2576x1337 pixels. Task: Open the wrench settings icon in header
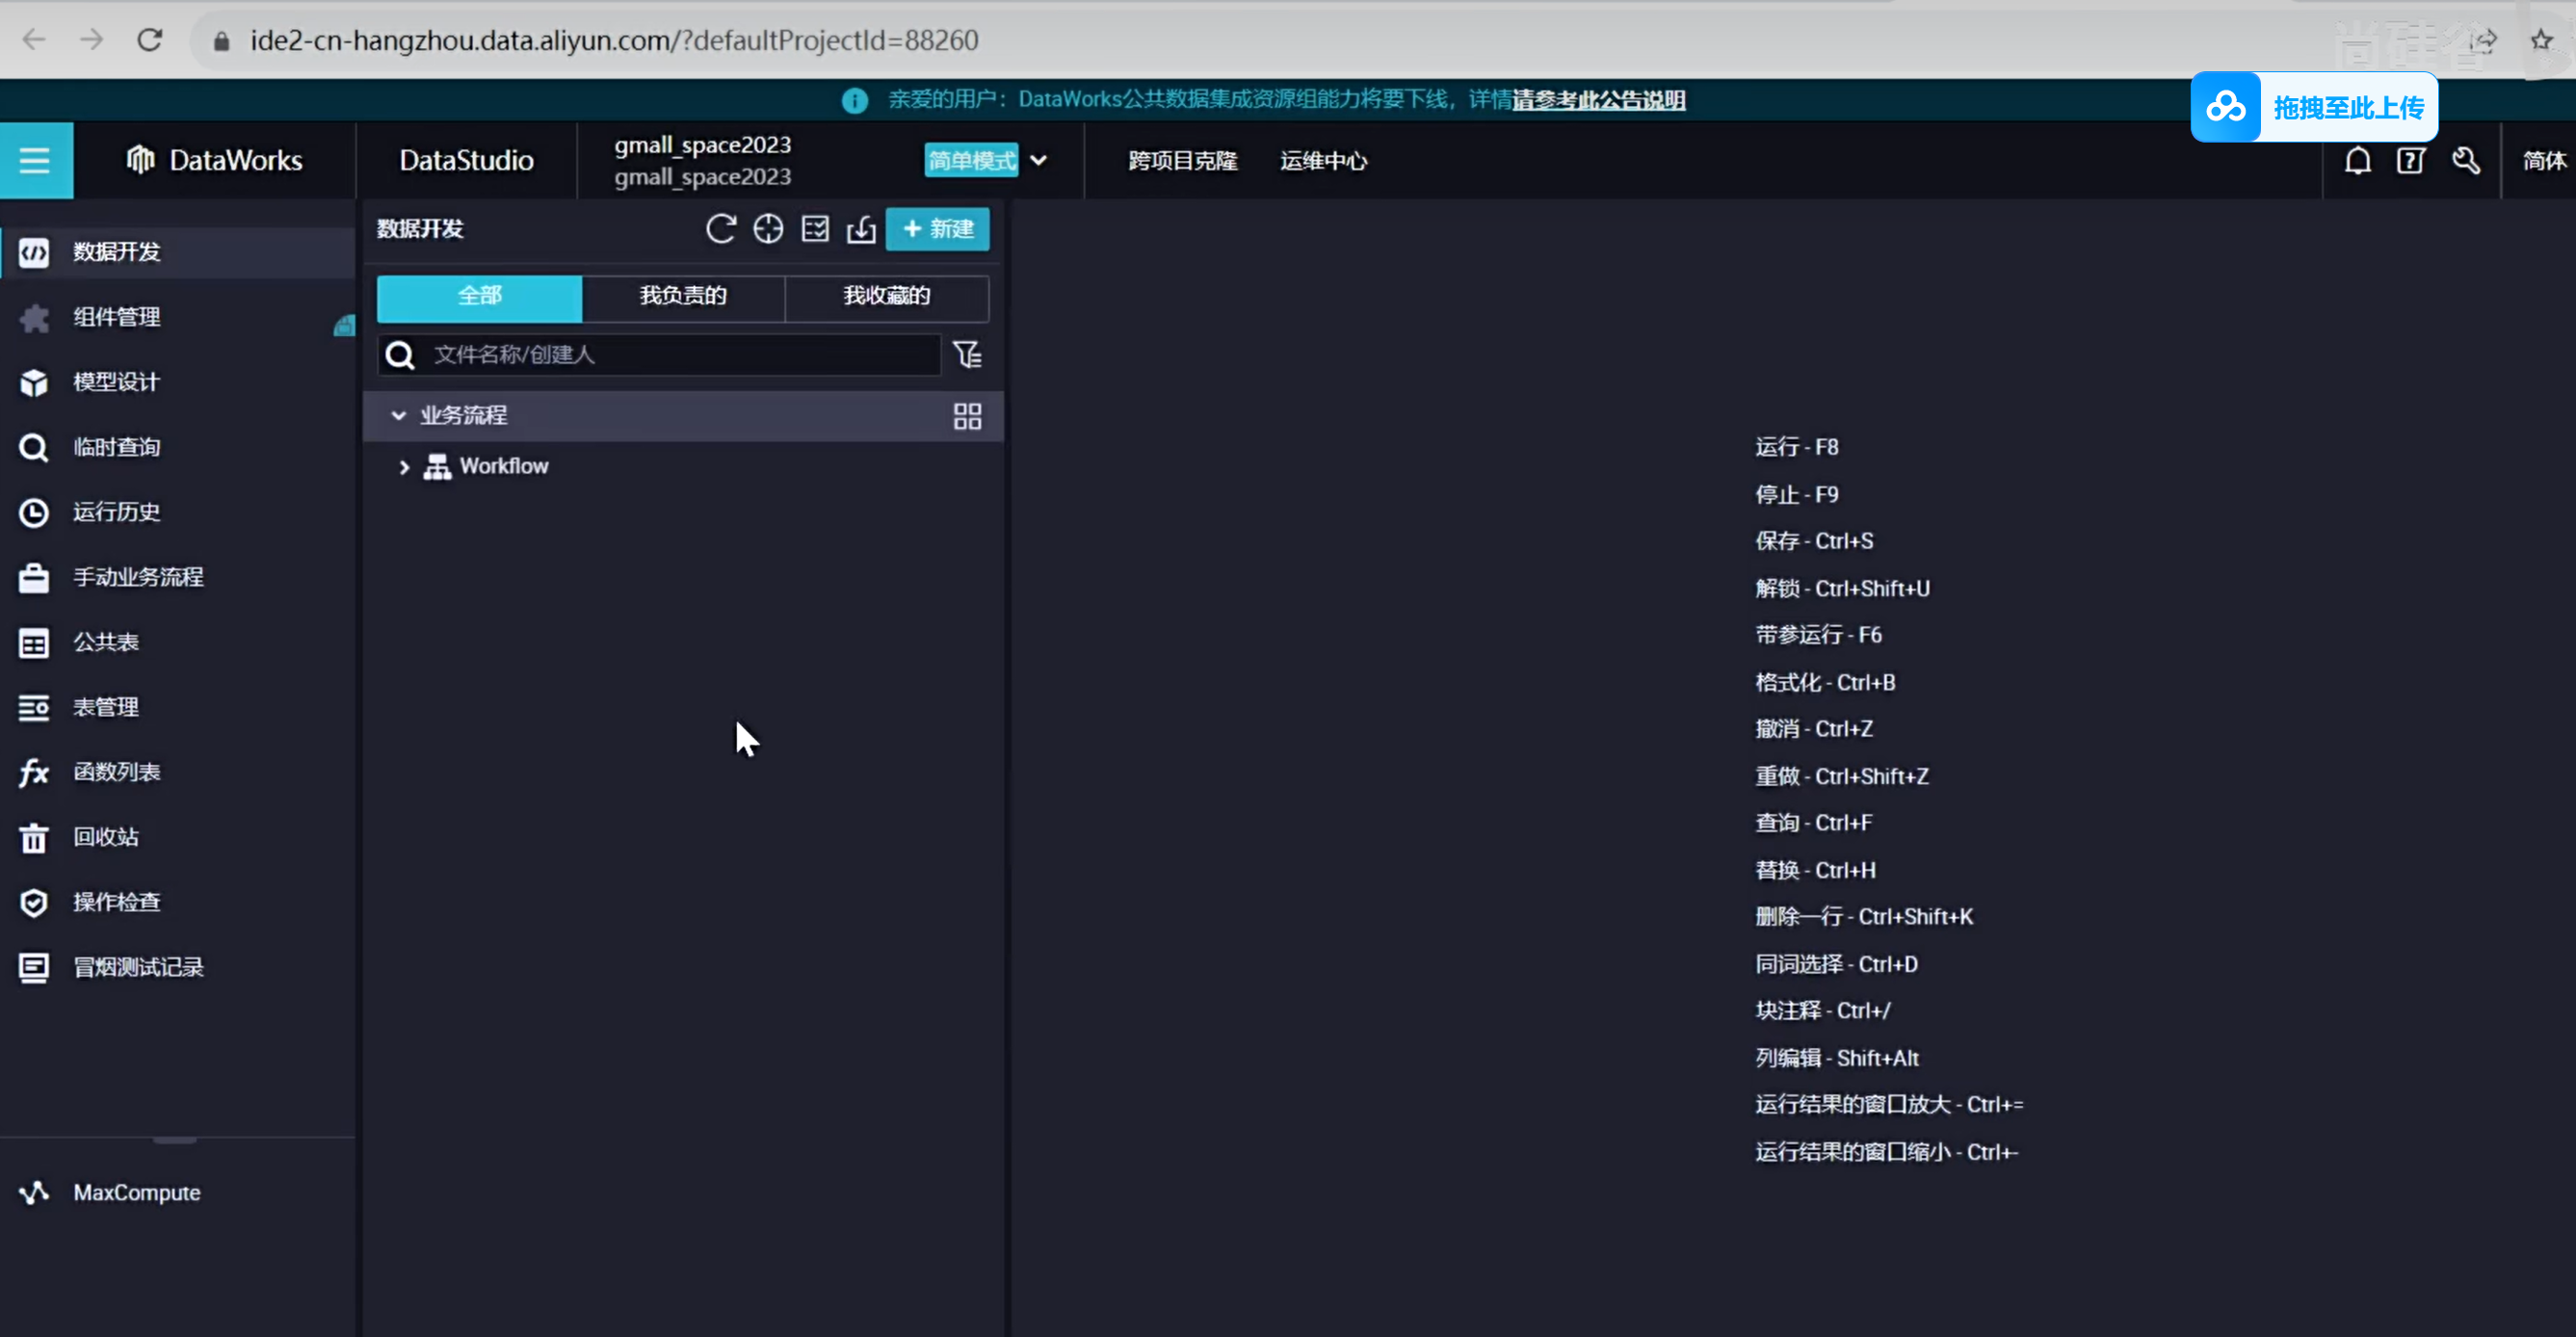click(2465, 160)
